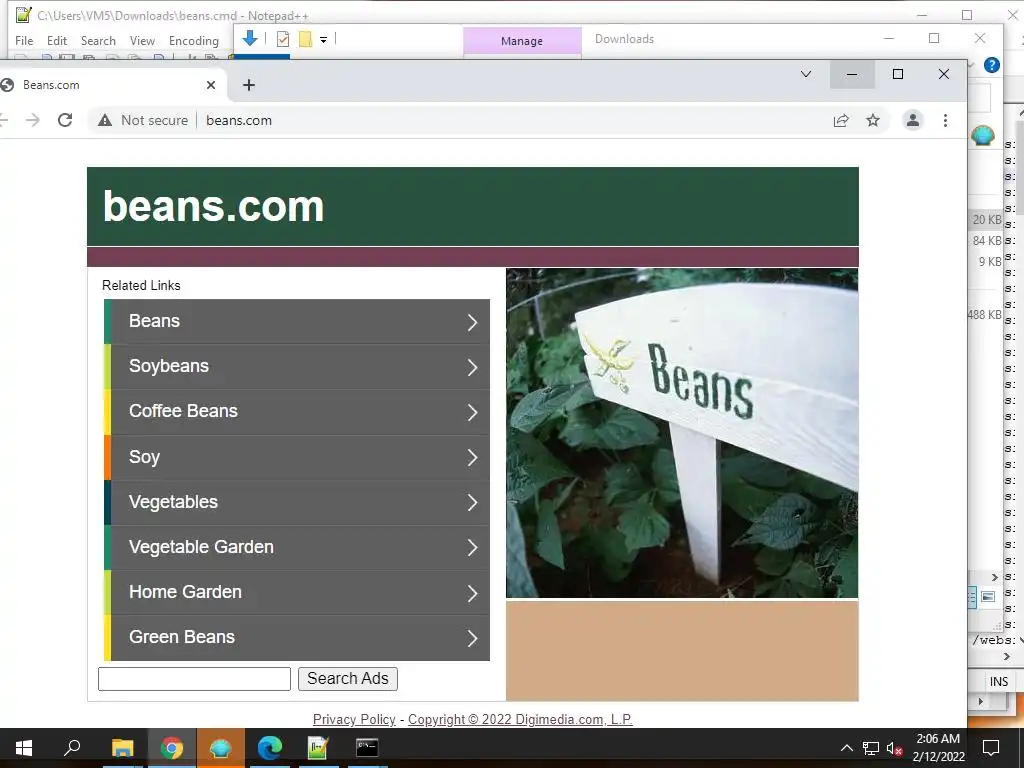Open the Explorer help question mark icon
Image resolution: width=1024 pixels, height=768 pixels.
[991, 65]
